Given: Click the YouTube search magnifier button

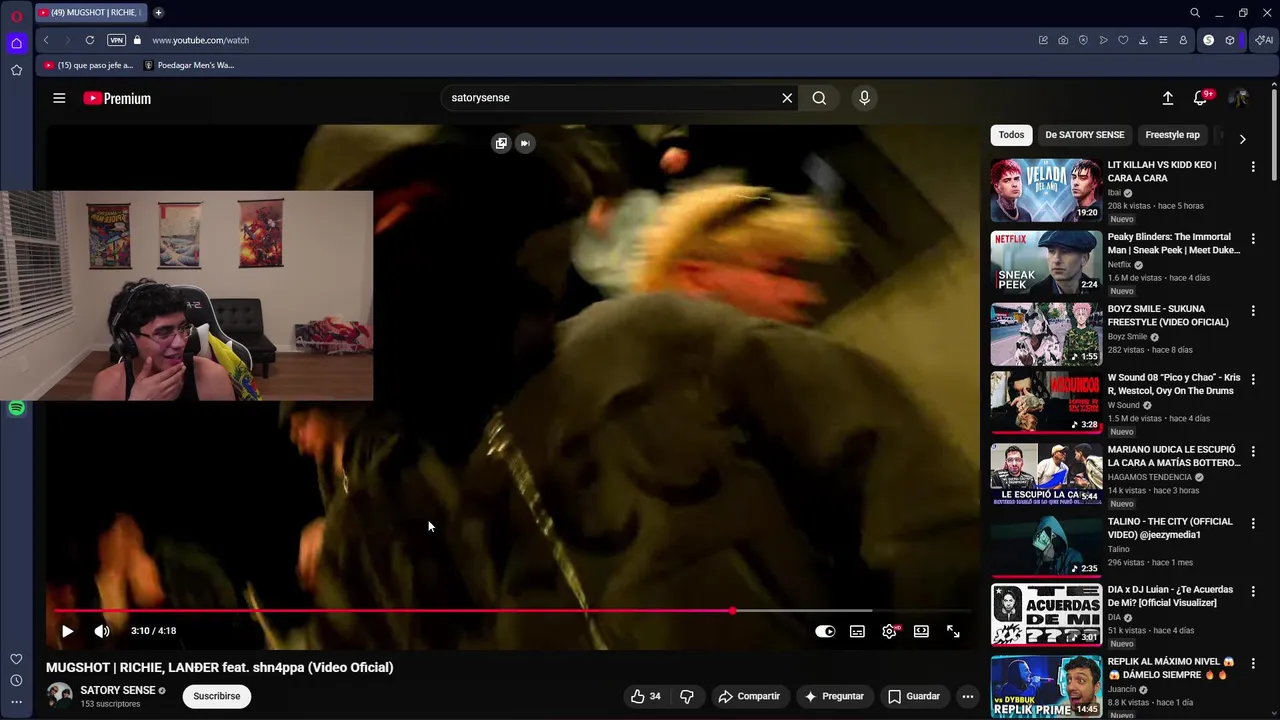Looking at the screenshot, I should [819, 98].
